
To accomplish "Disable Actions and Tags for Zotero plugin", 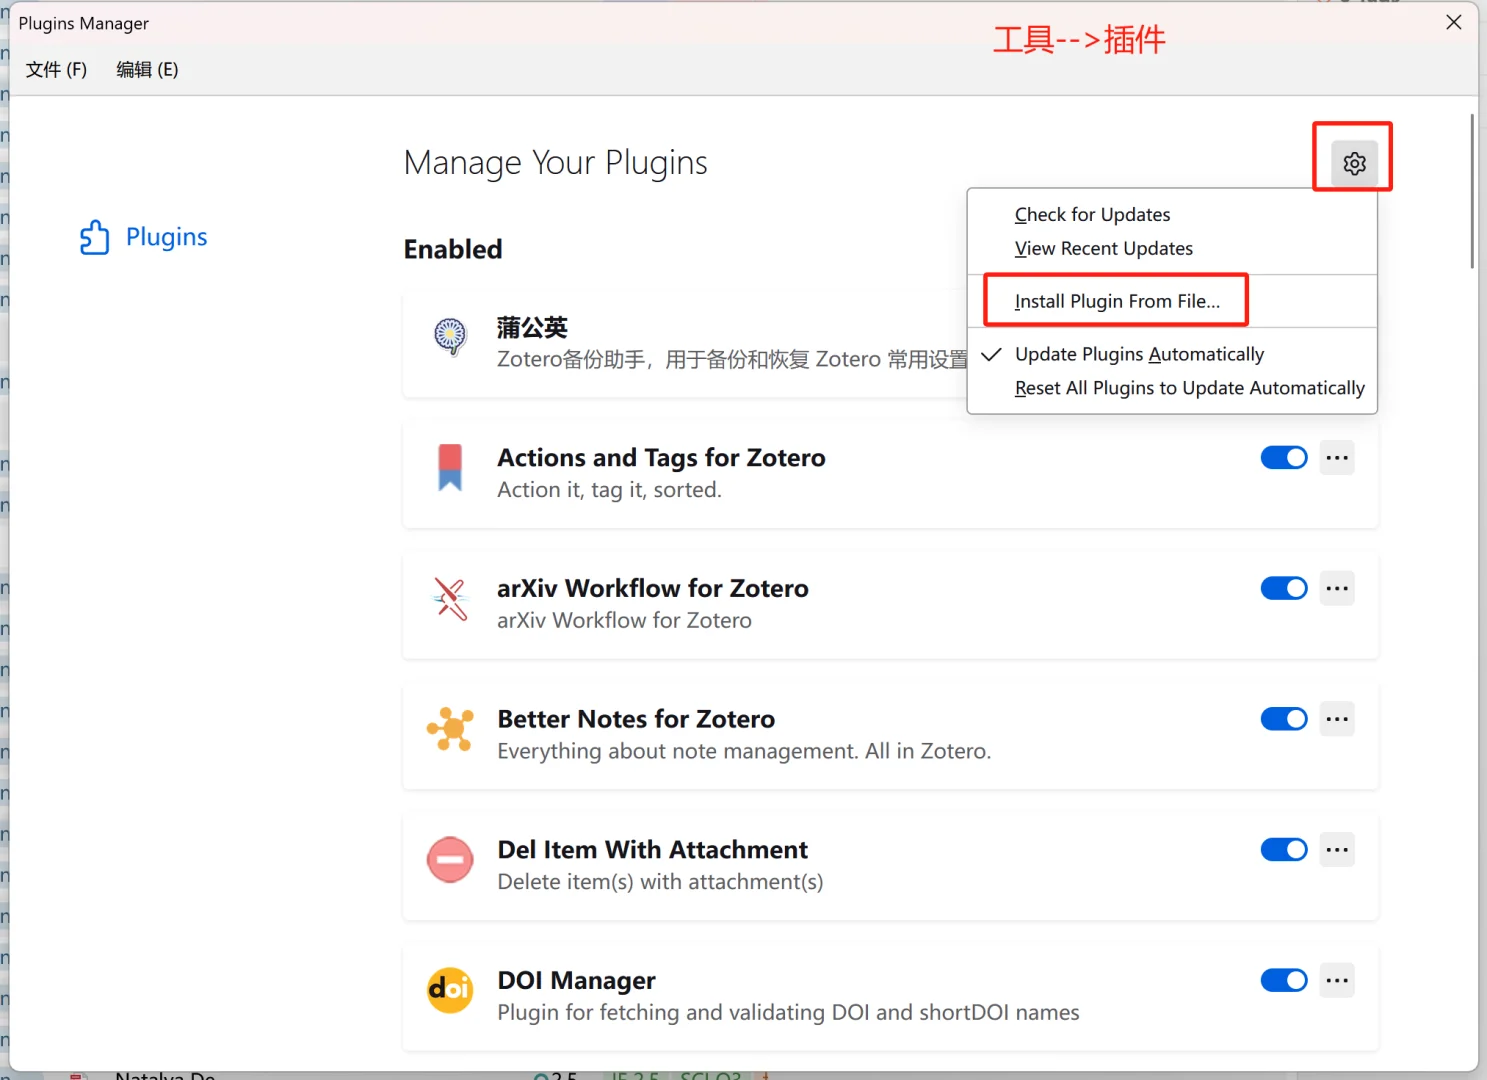I will click(x=1284, y=458).
